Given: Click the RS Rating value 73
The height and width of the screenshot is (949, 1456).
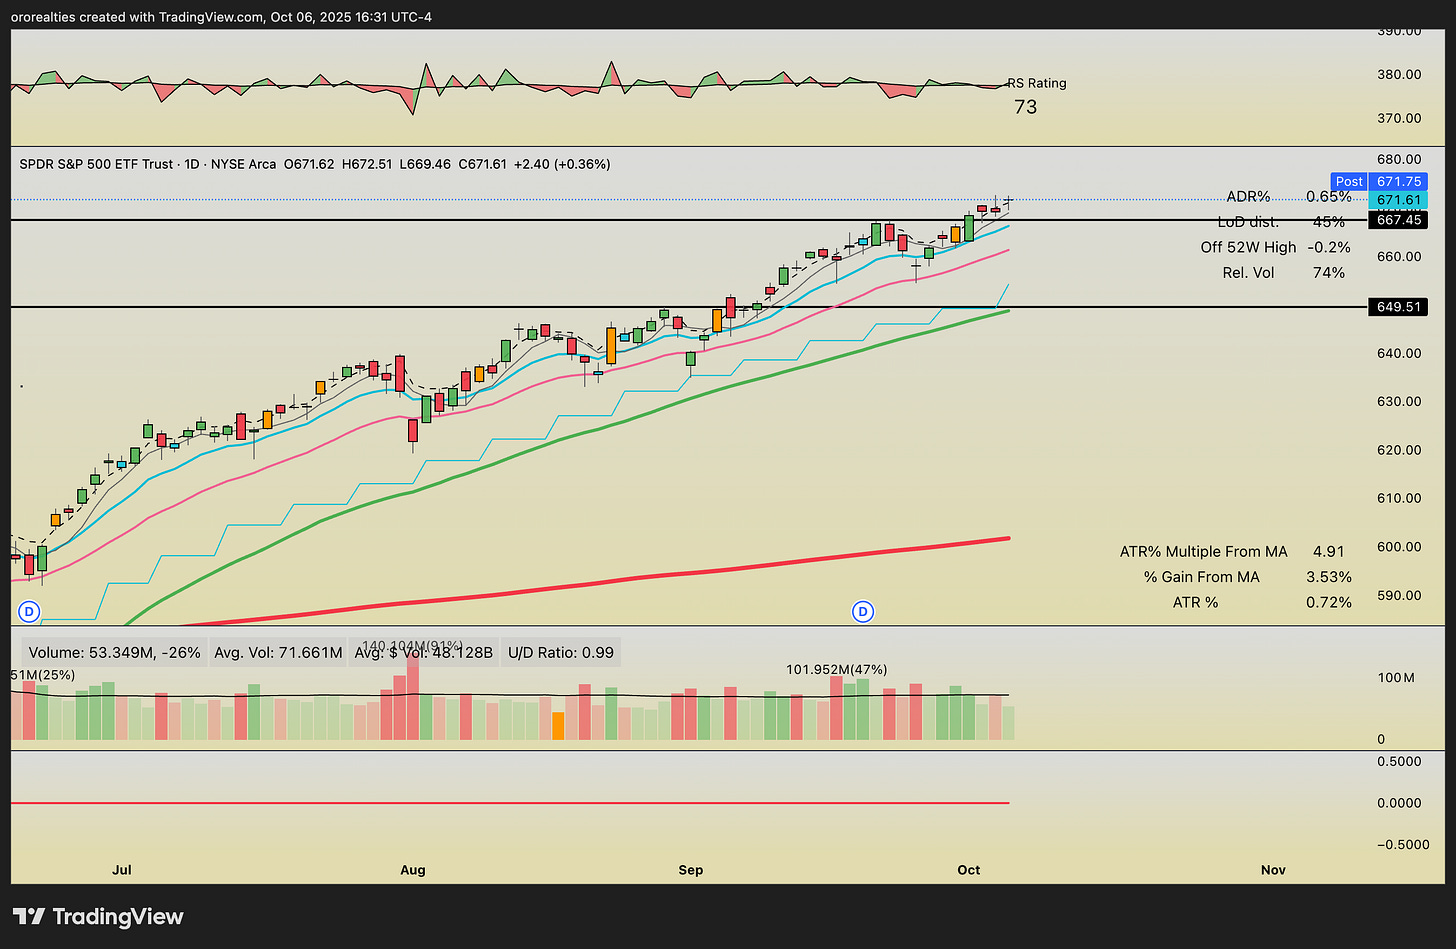Looking at the screenshot, I should [x=1026, y=107].
